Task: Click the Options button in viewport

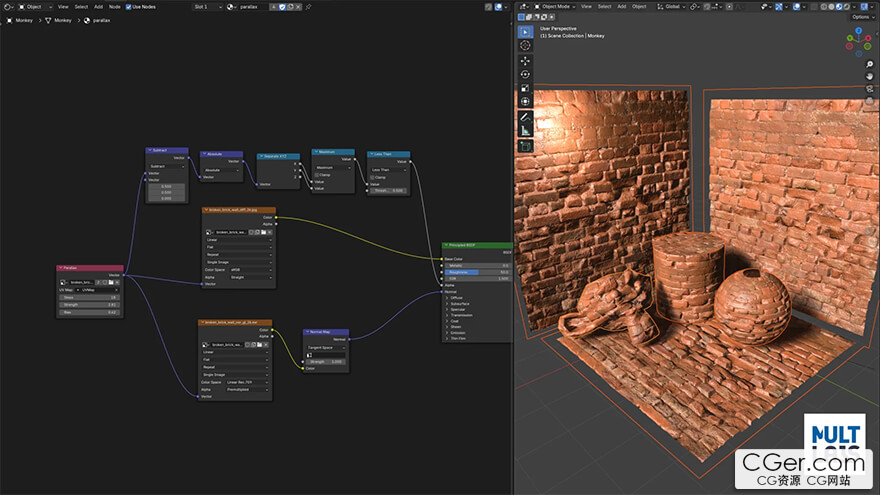Action: point(861,17)
